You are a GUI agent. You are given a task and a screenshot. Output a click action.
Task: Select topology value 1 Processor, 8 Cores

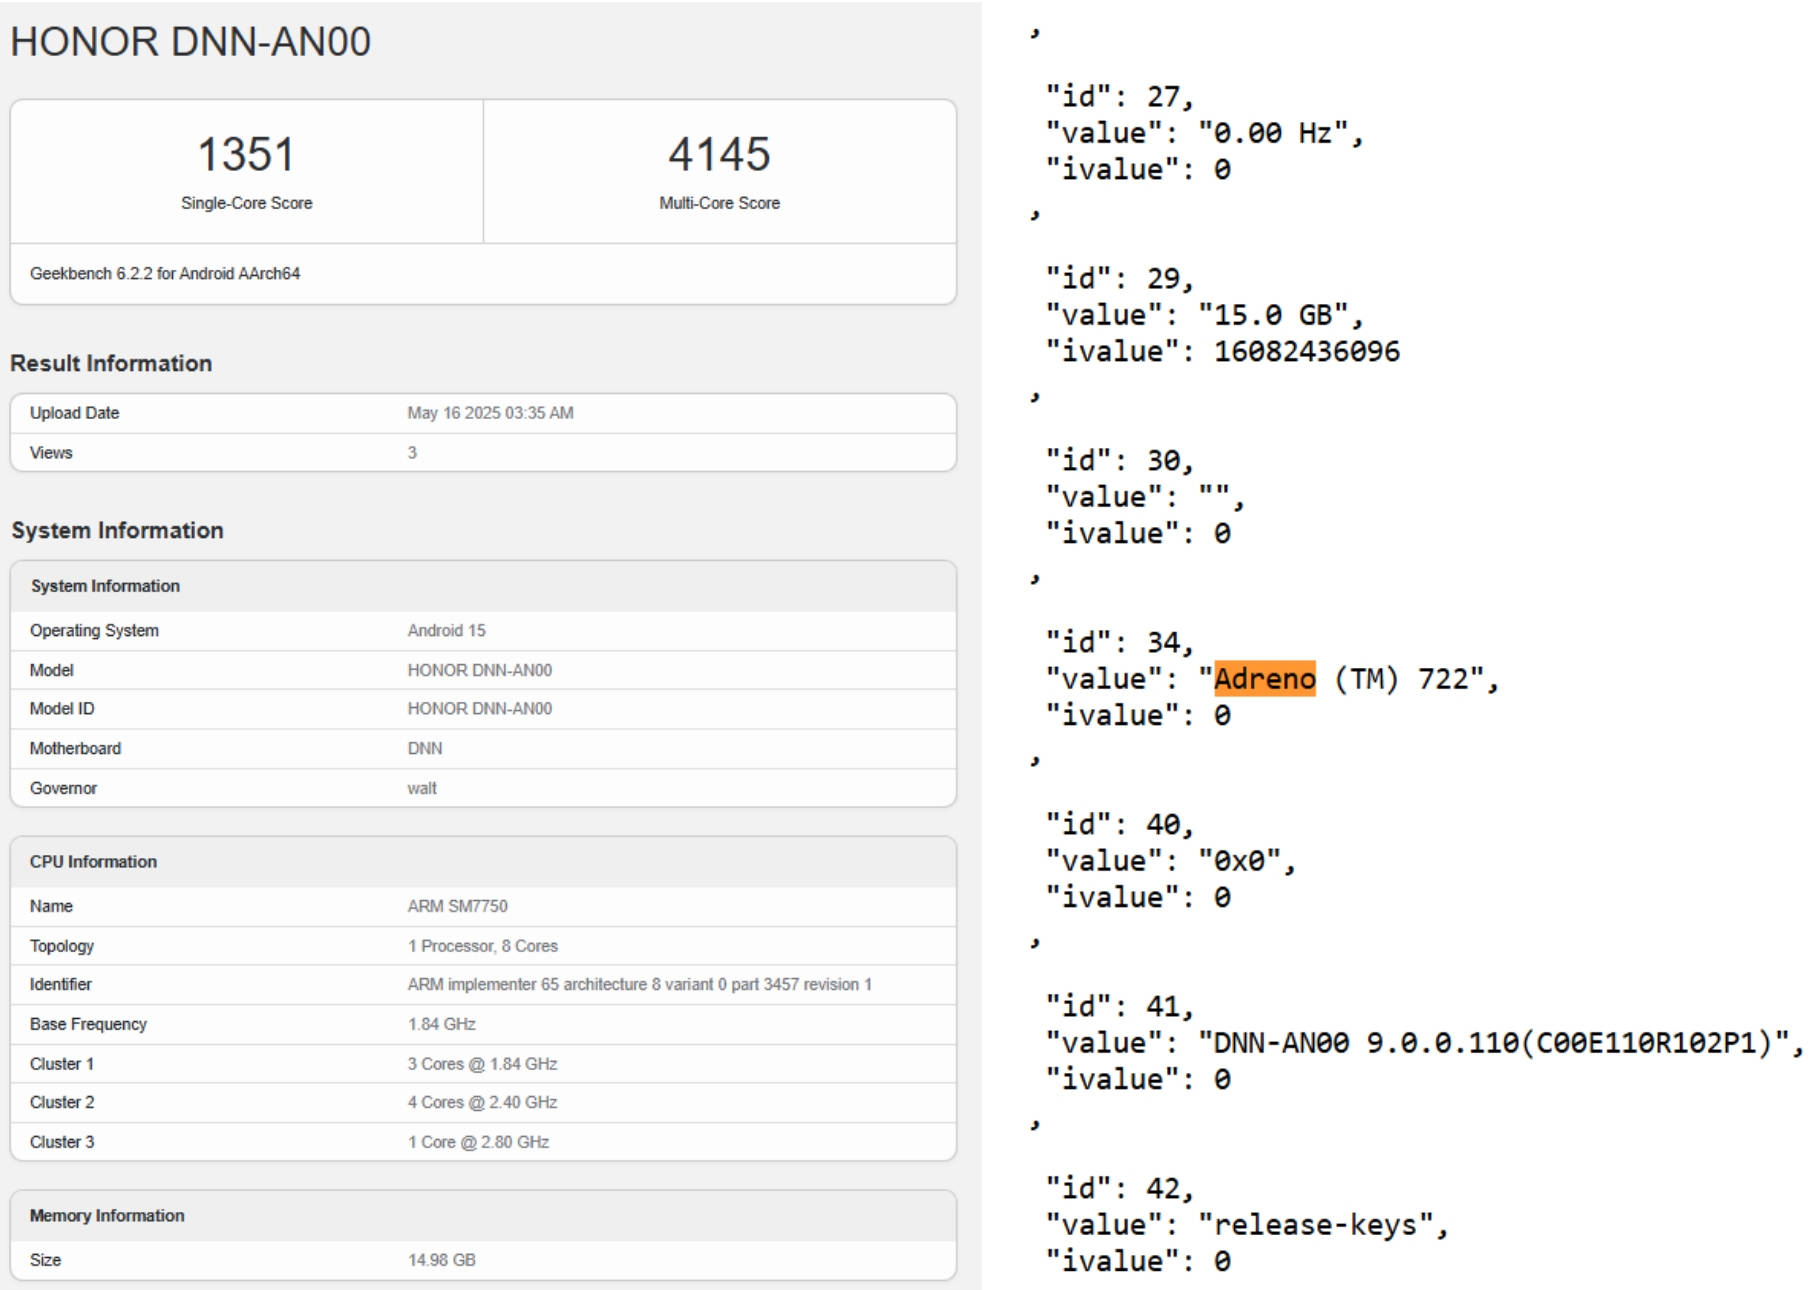pos(482,946)
